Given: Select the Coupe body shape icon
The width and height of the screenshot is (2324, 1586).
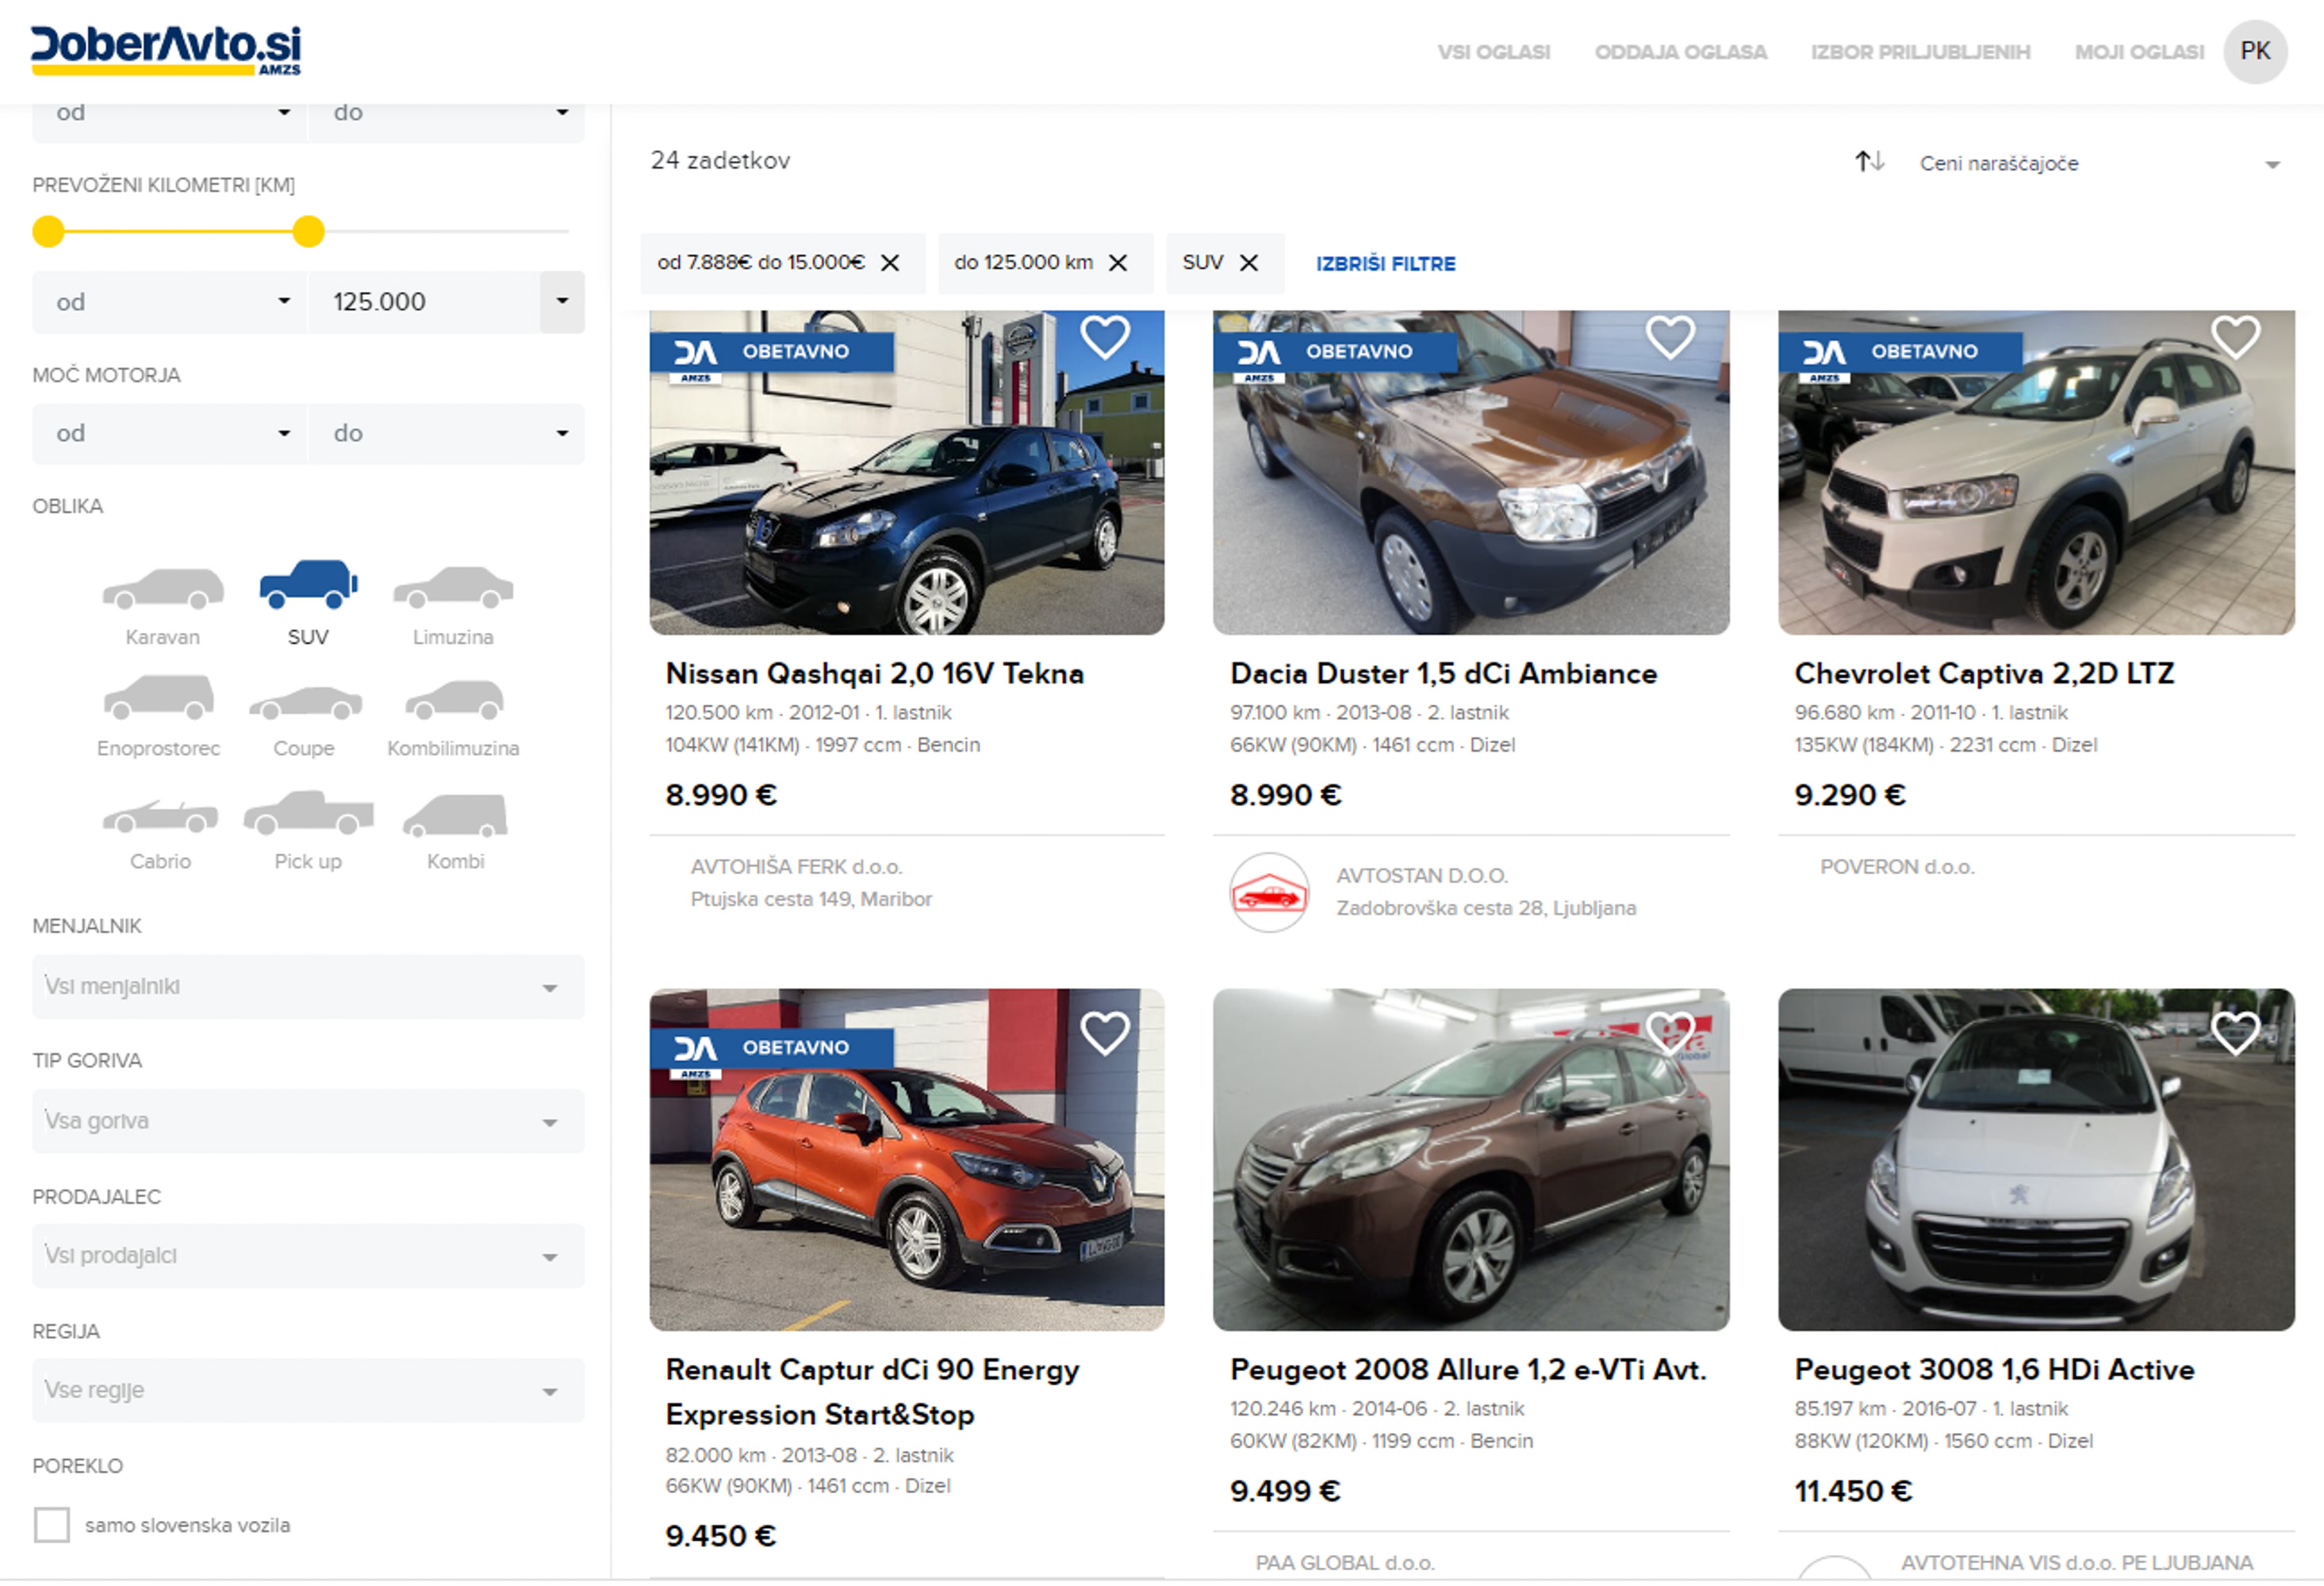Looking at the screenshot, I should pyautogui.click(x=305, y=703).
